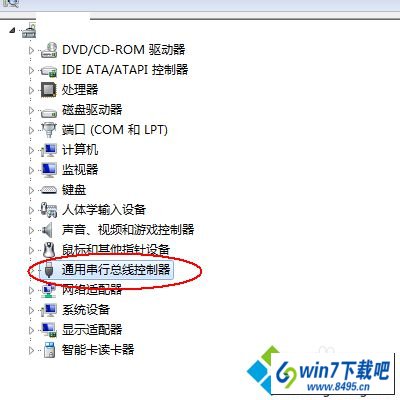Click the COM and LPT port icon

[49, 130]
